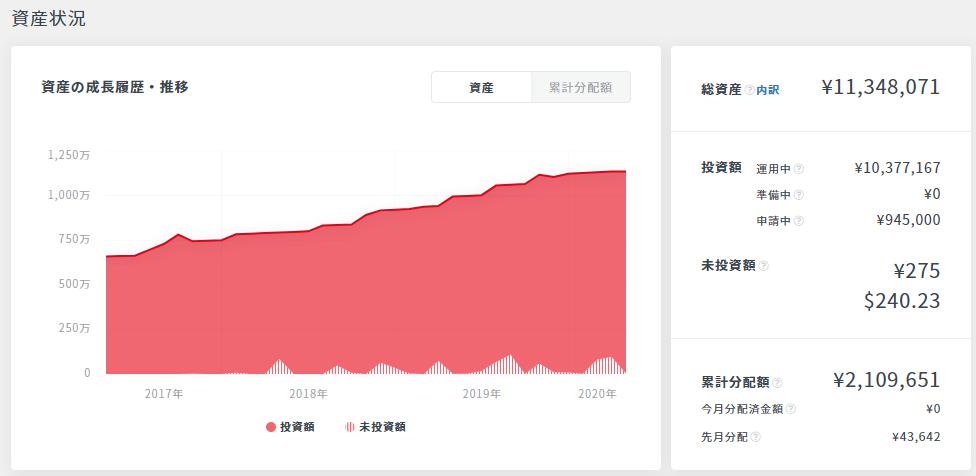Click the 2020年 axis label
This screenshot has width=976, height=476.
pyautogui.click(x=597, y=394)
